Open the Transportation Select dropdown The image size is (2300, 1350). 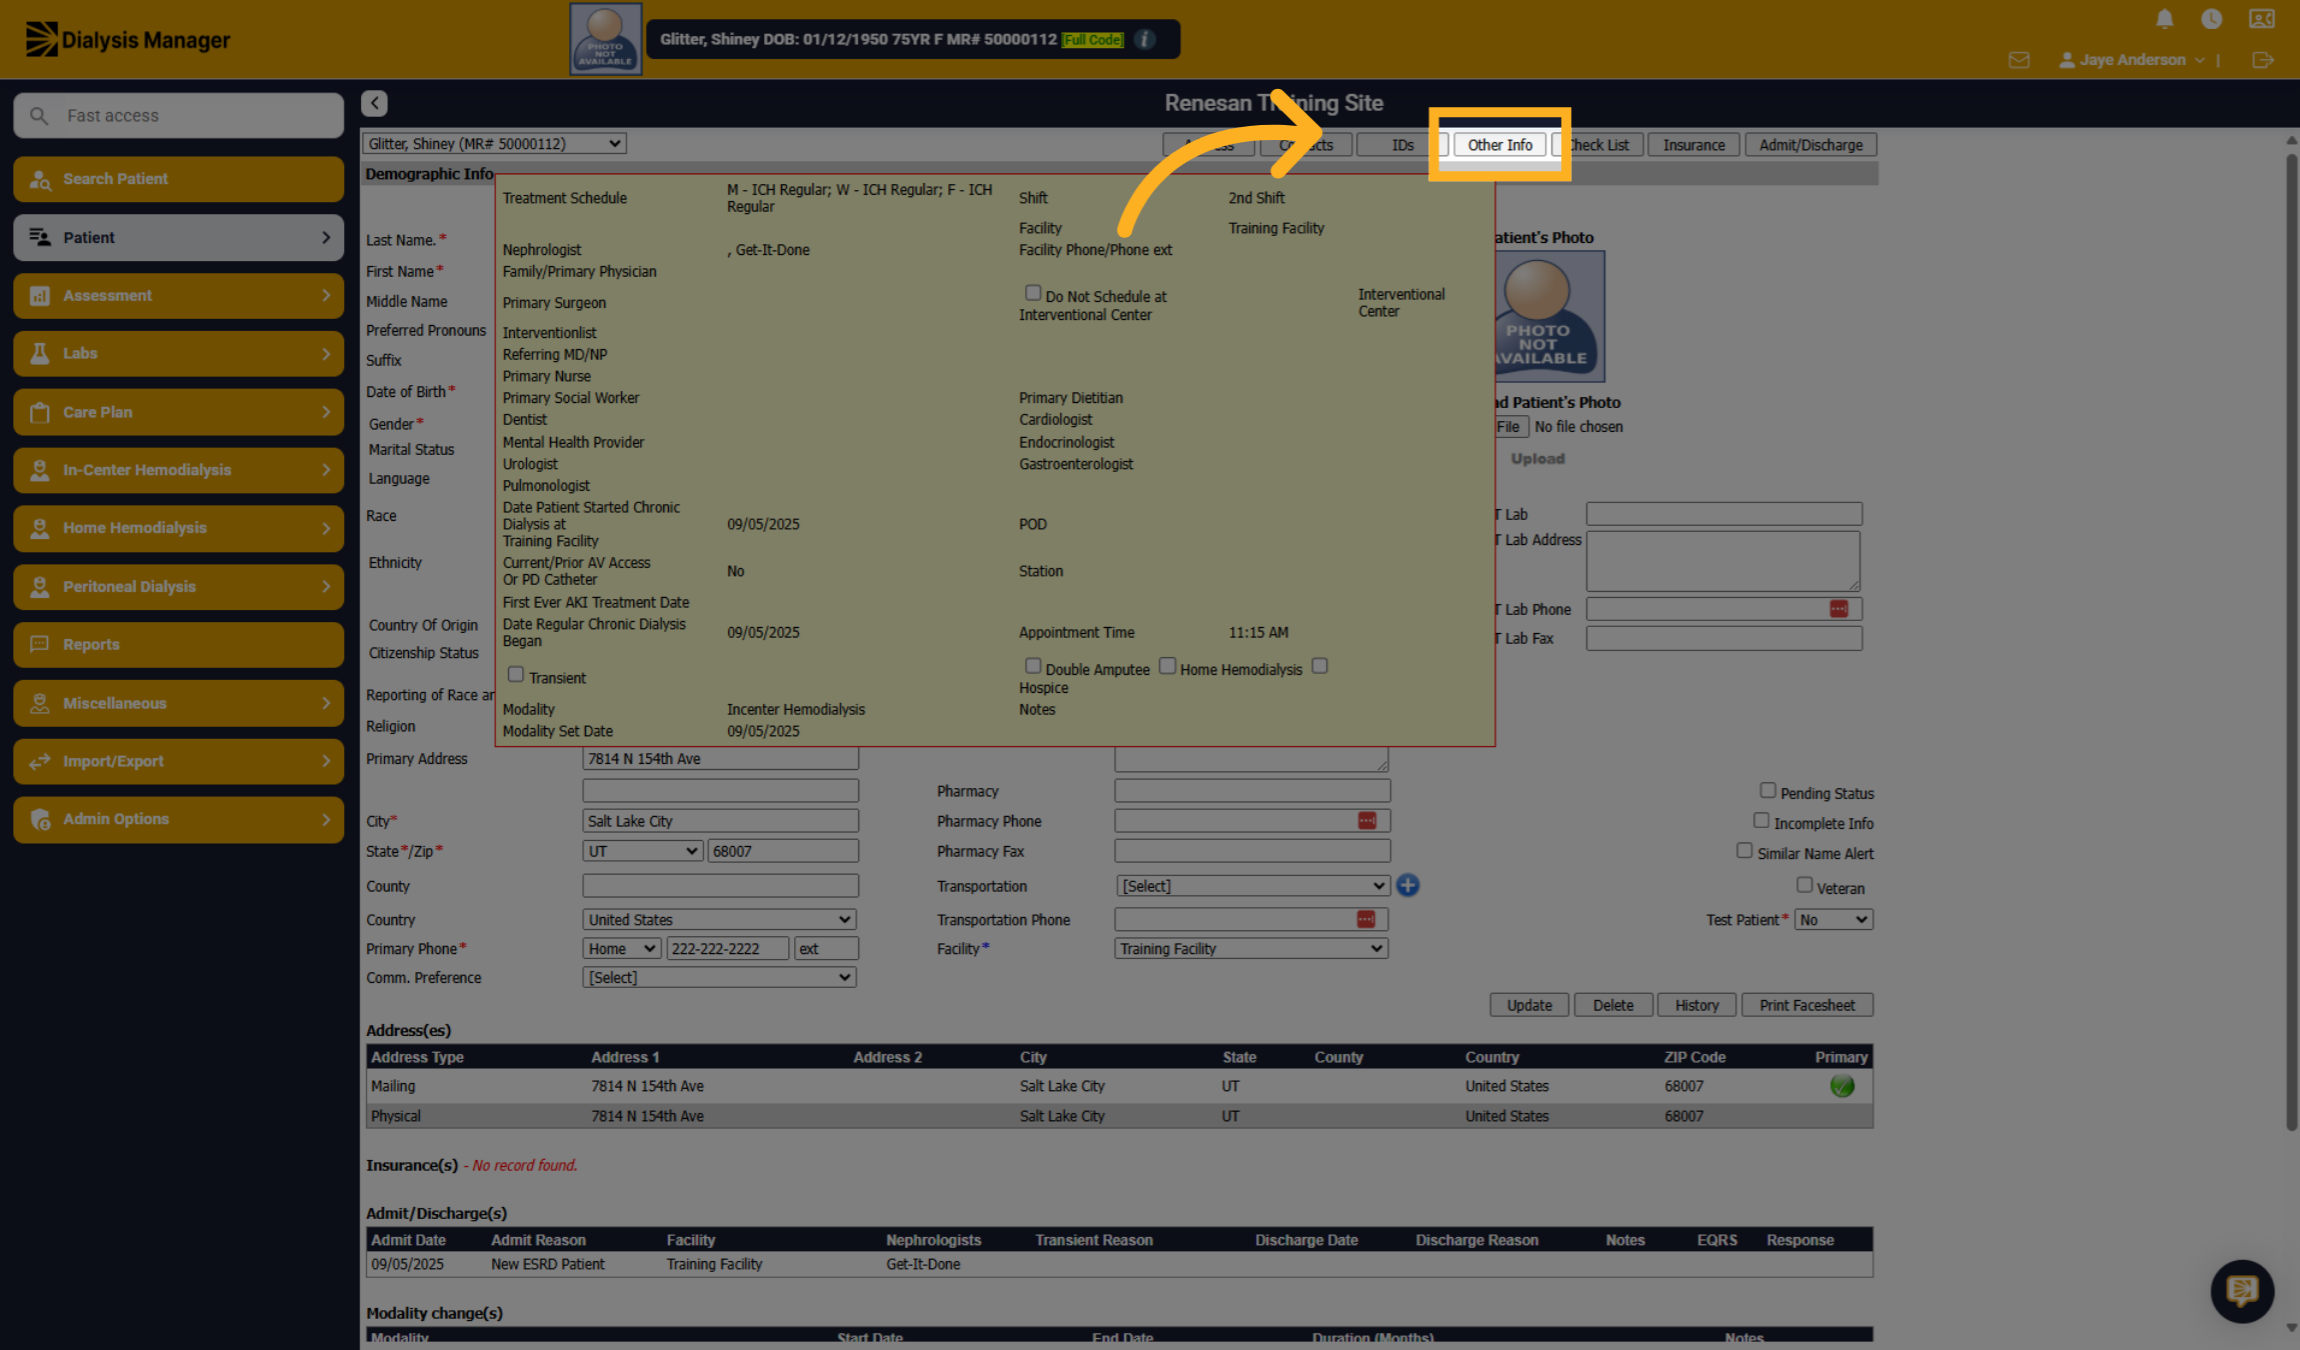click(x=1252, y=886)
